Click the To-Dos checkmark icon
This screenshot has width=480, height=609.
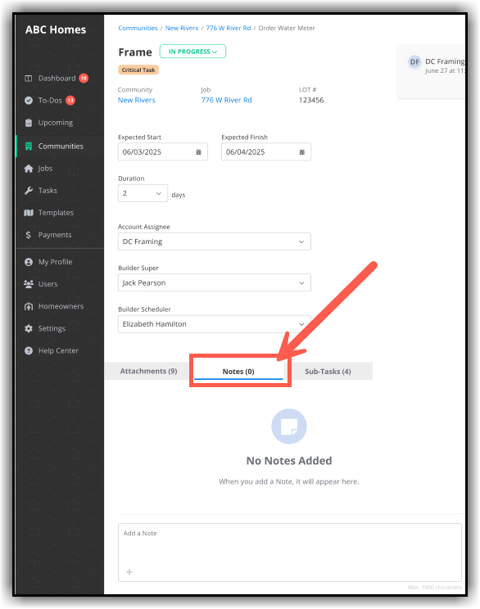[x=28, y=101]
